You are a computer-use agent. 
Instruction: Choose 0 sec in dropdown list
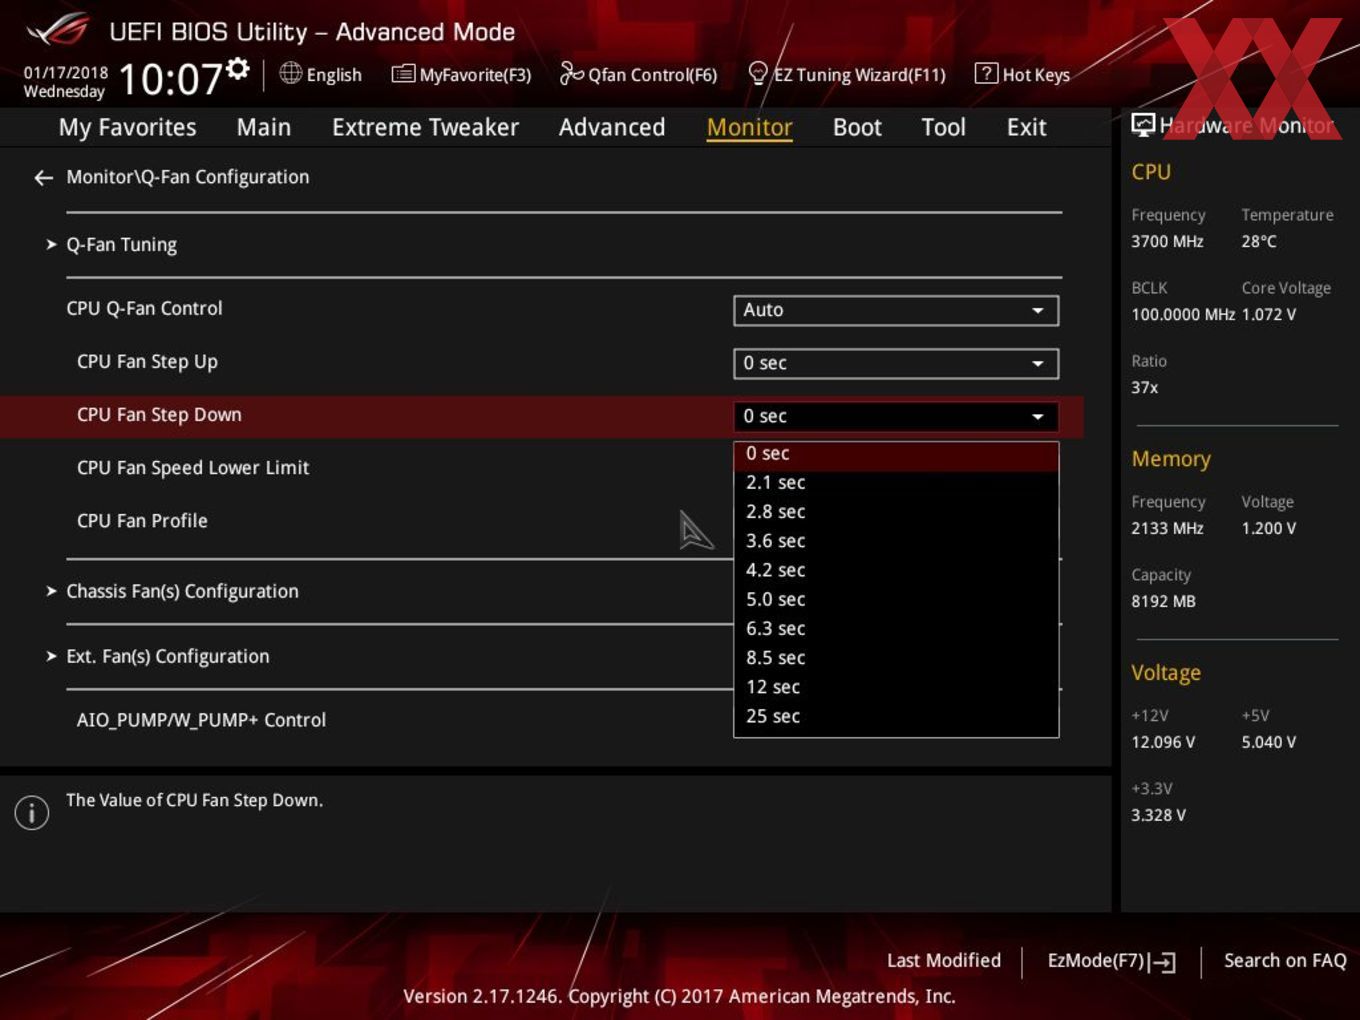896,454
